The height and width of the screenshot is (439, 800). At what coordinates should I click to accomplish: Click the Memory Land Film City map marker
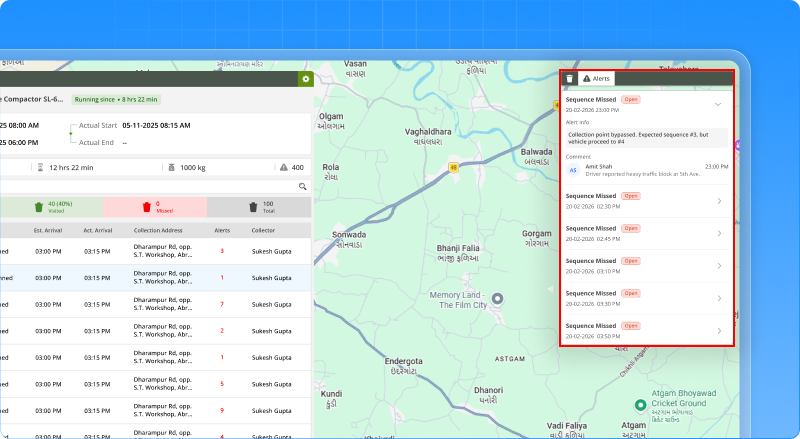(499, 298)
